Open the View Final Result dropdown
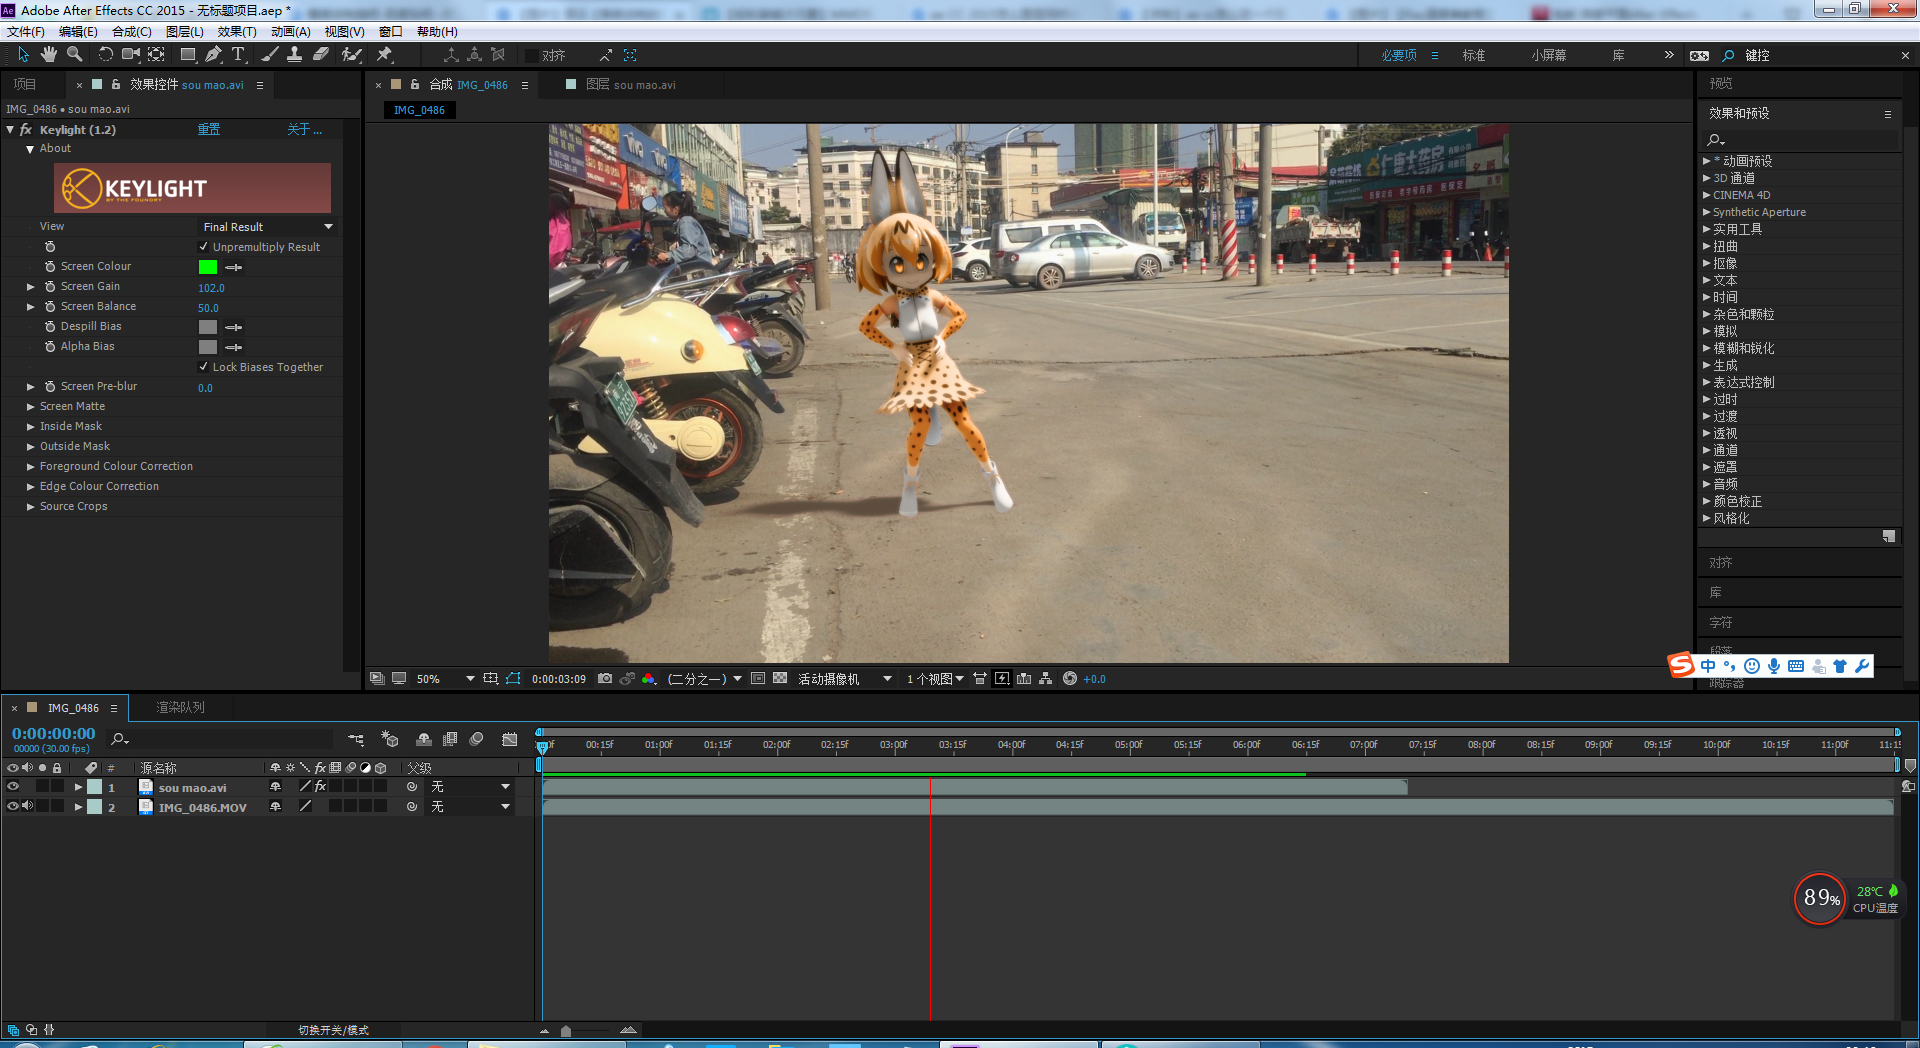The height and width of the screenshot is (1048, 1920). point(267,227)
